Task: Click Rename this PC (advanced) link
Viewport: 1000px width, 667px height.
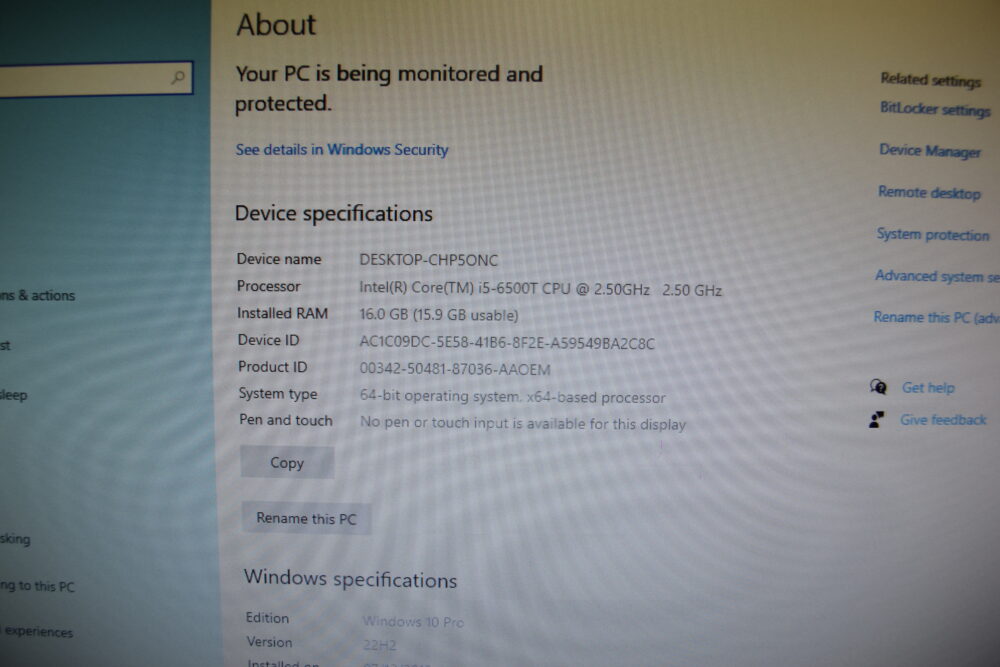Action: (937, 318)
